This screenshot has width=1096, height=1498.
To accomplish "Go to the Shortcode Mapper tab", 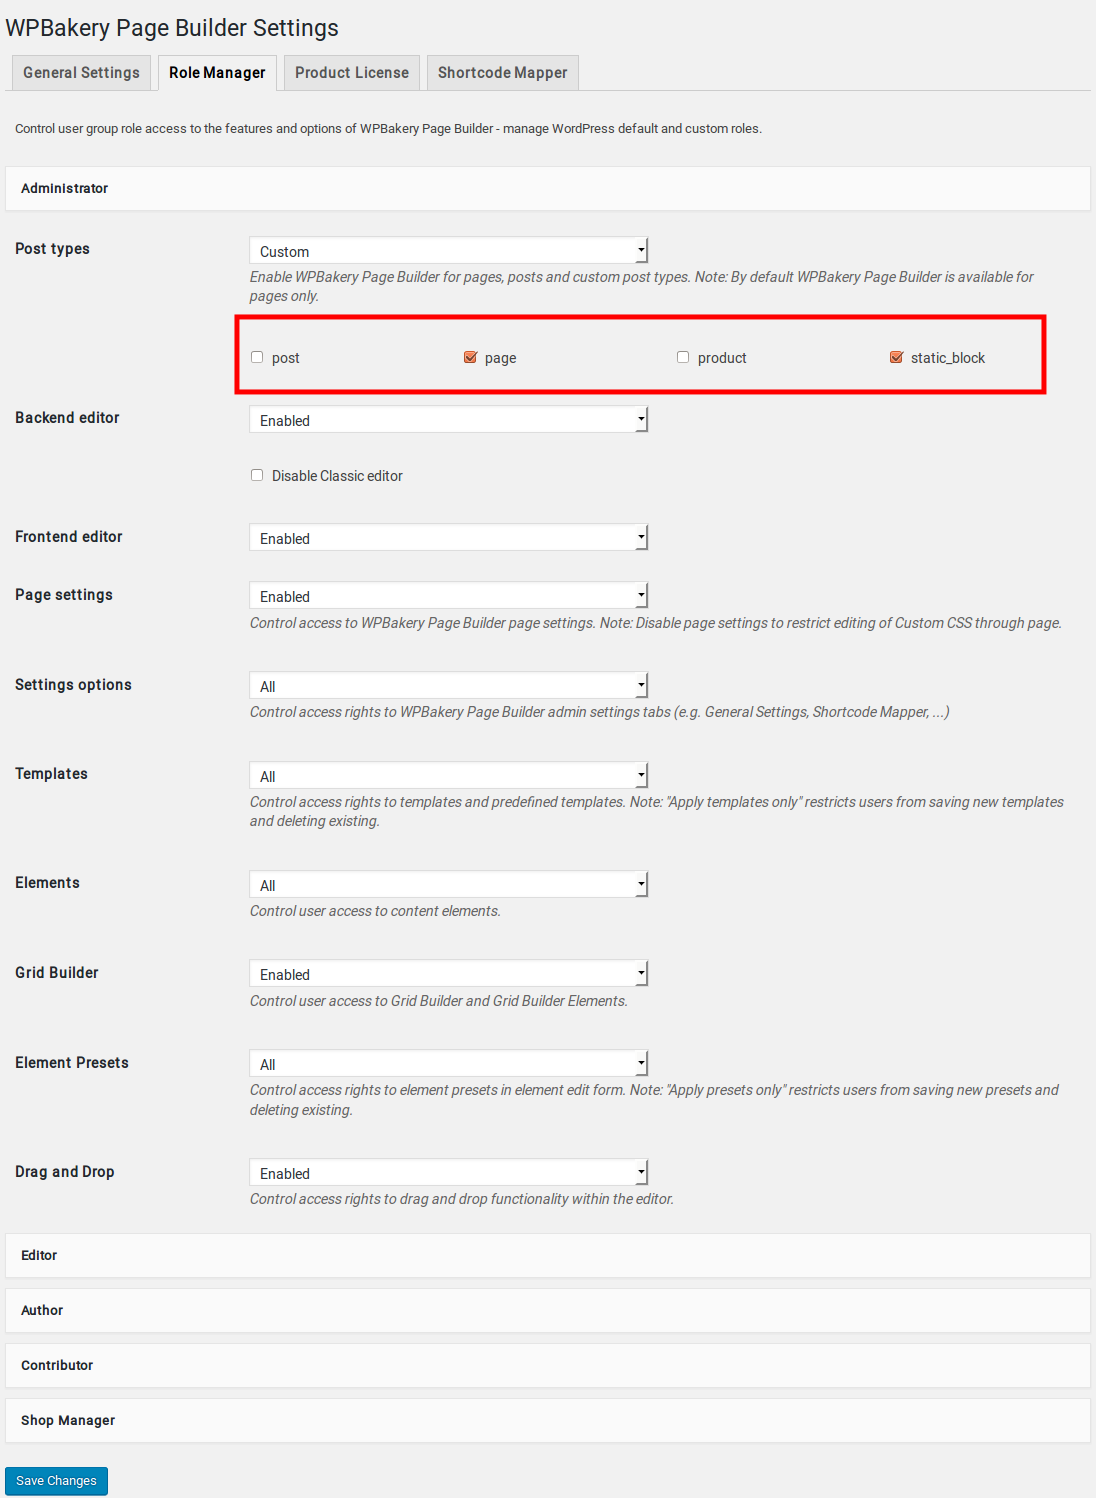I will point(502,73).
